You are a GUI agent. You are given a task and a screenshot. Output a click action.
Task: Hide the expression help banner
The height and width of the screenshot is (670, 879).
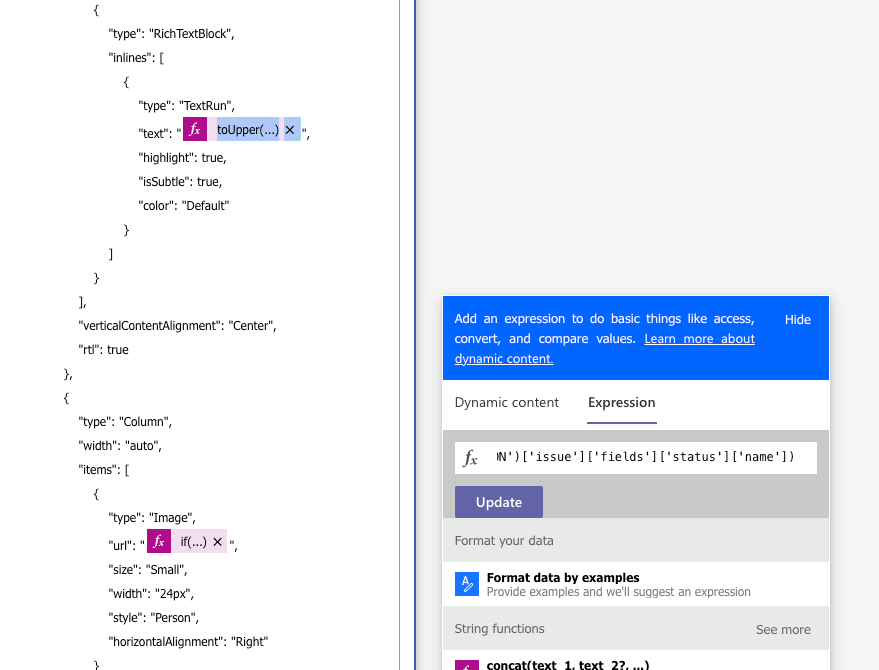coord(797,319)
